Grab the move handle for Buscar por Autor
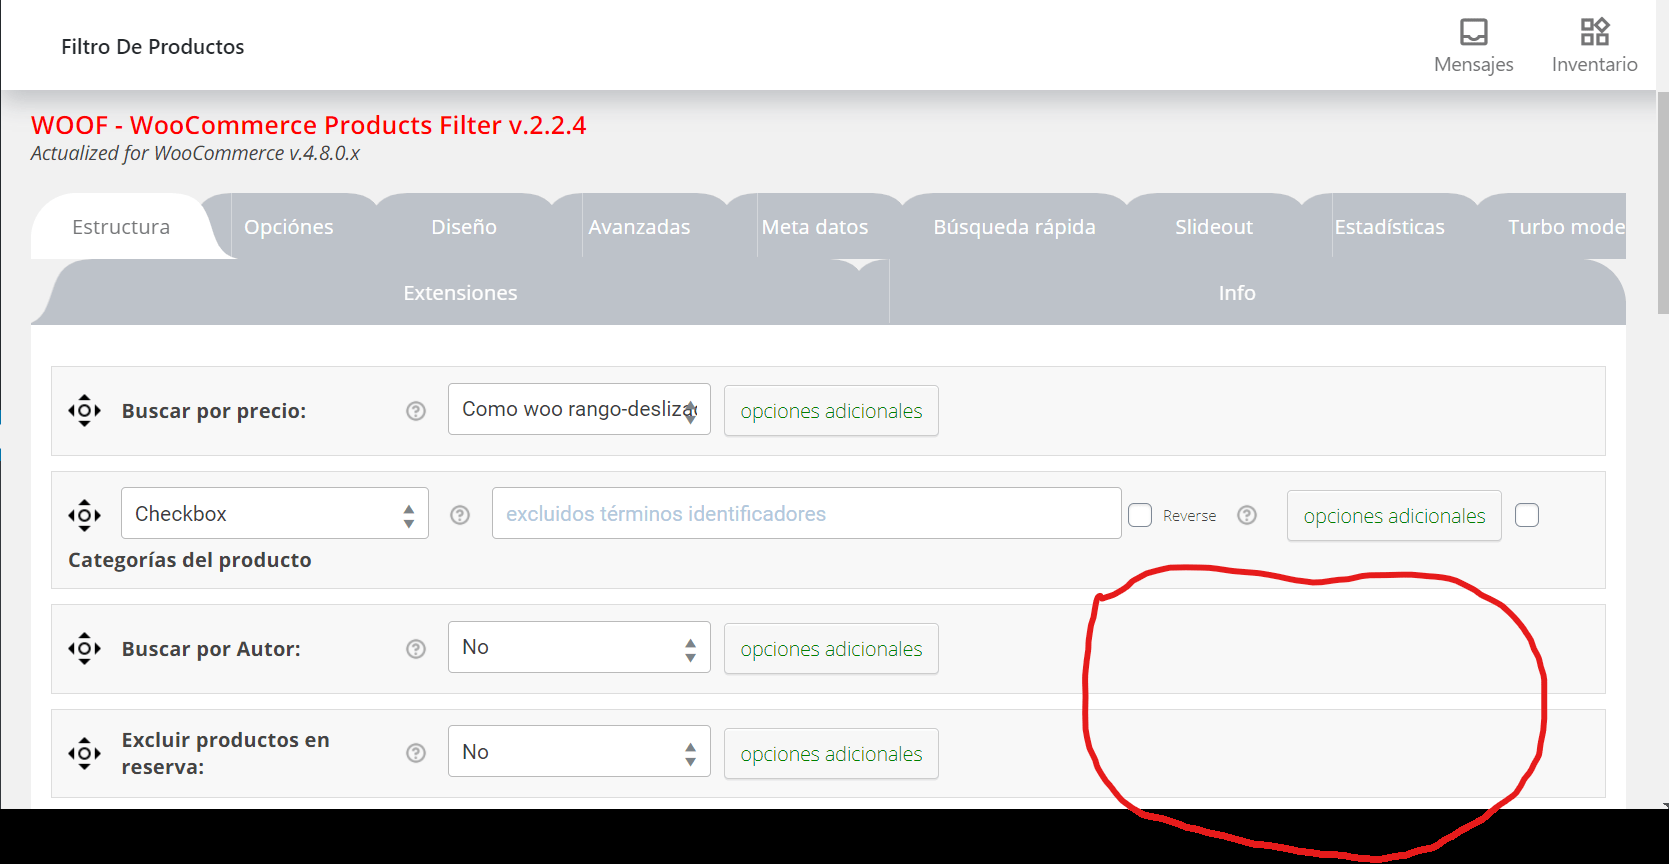This screenshot has width=1669, height=864. [84, 648]
